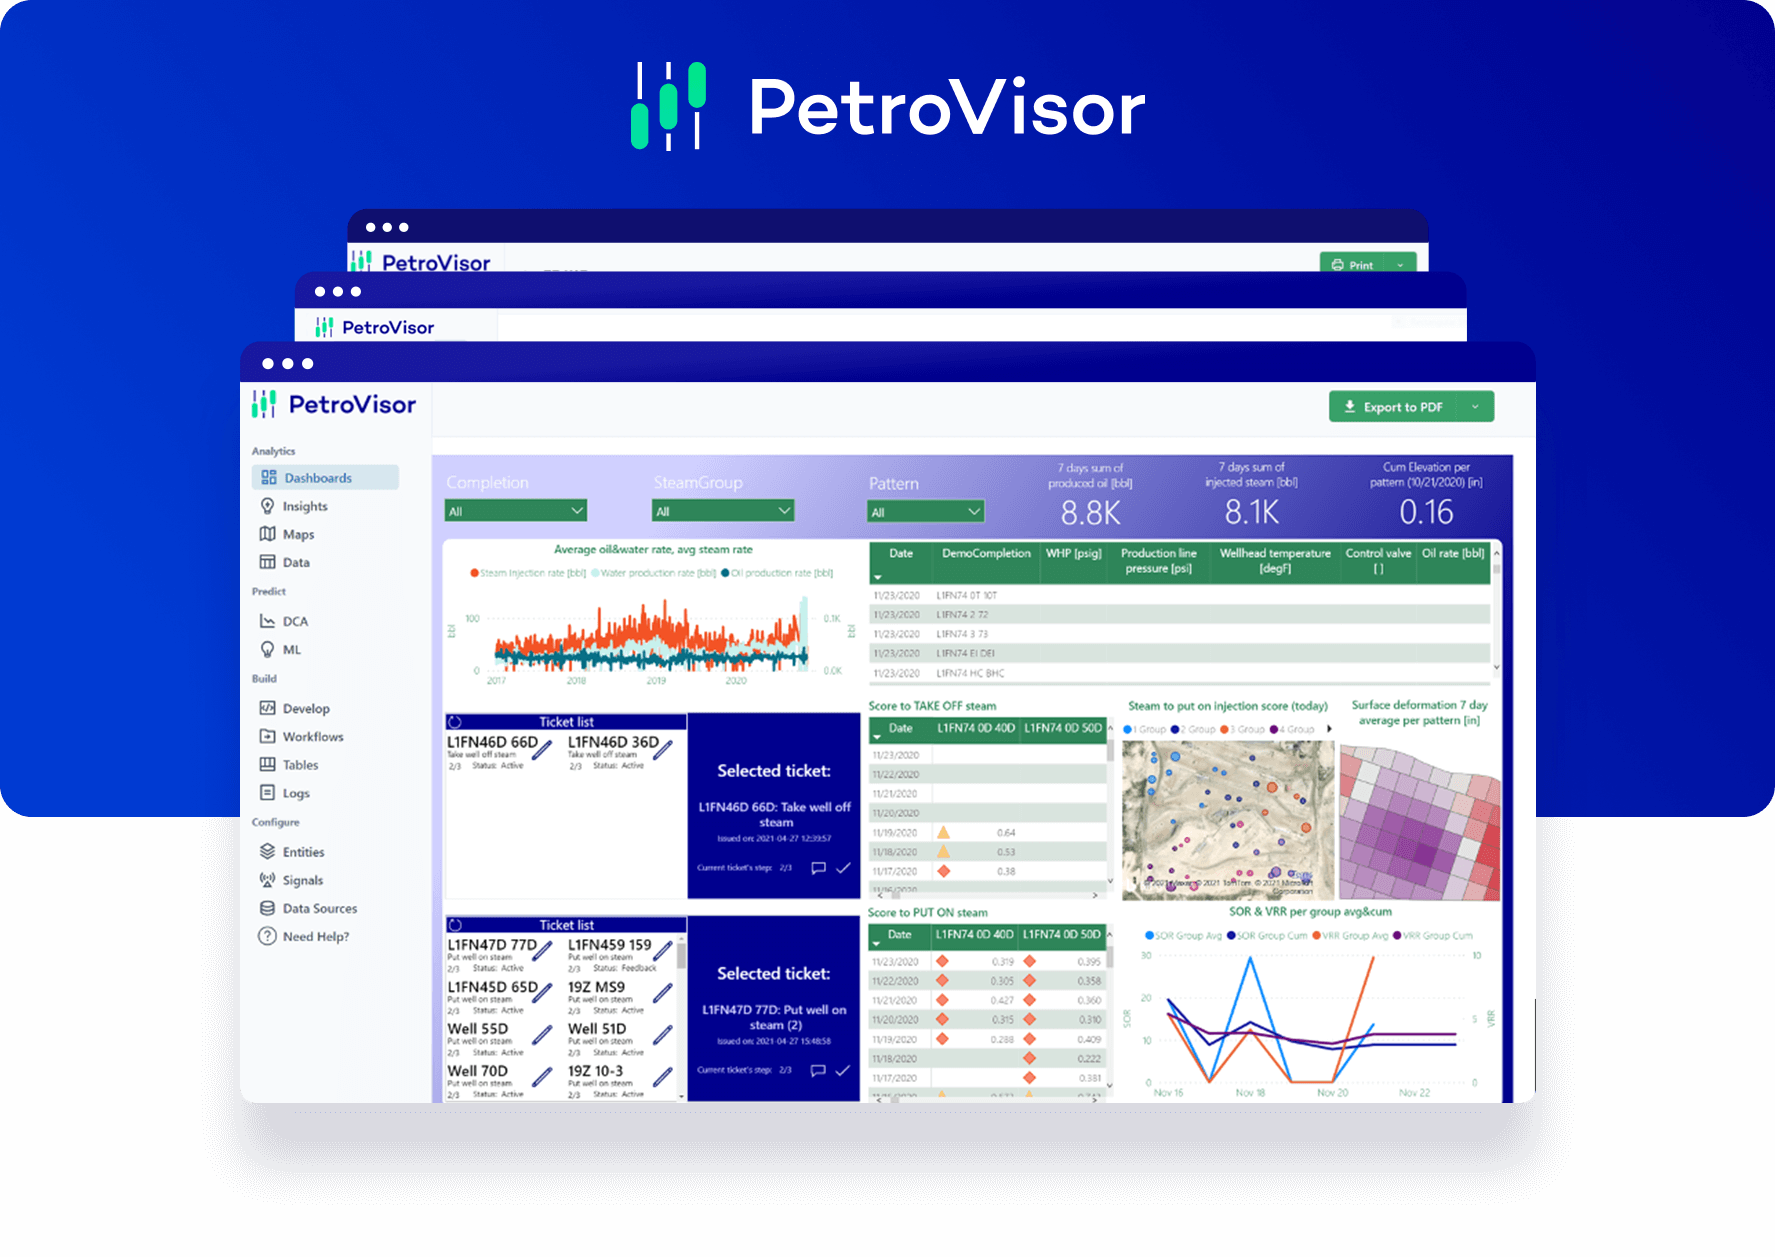
Task: Select the DCA chart icon
Action: pos(267,621)
